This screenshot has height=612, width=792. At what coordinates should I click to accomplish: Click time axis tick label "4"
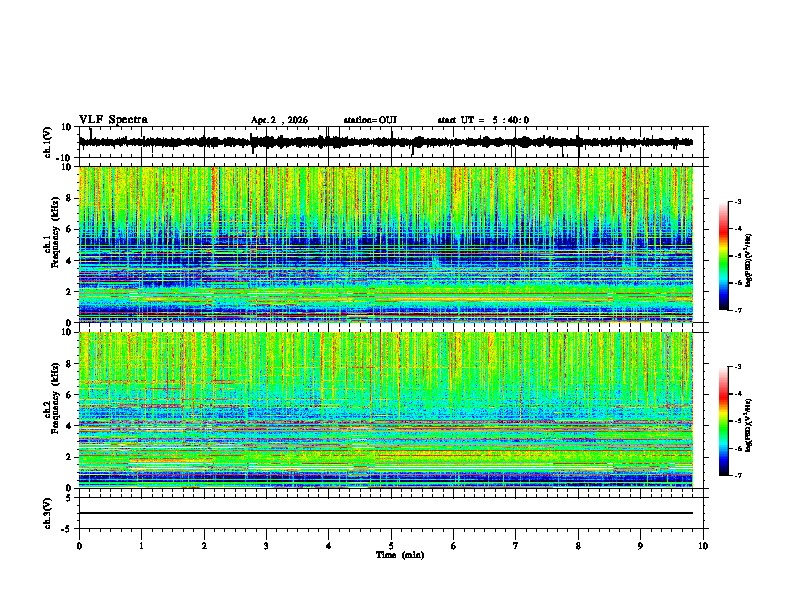tap(329, 546)
